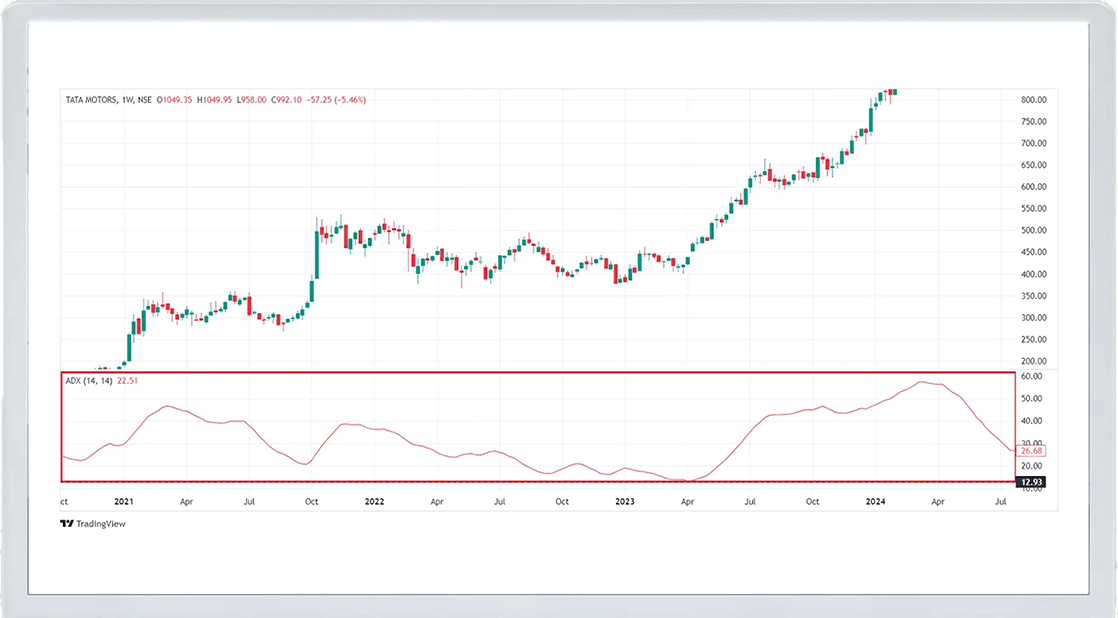Screen dimensions: 1118x618
Task: Click the TradingView logo icon
Action: [67, 523]
